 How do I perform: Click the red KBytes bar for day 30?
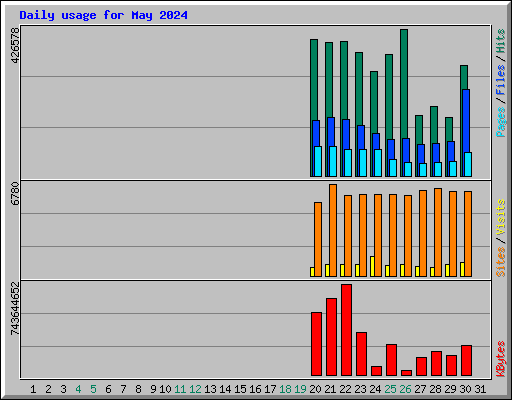point(466,361)
